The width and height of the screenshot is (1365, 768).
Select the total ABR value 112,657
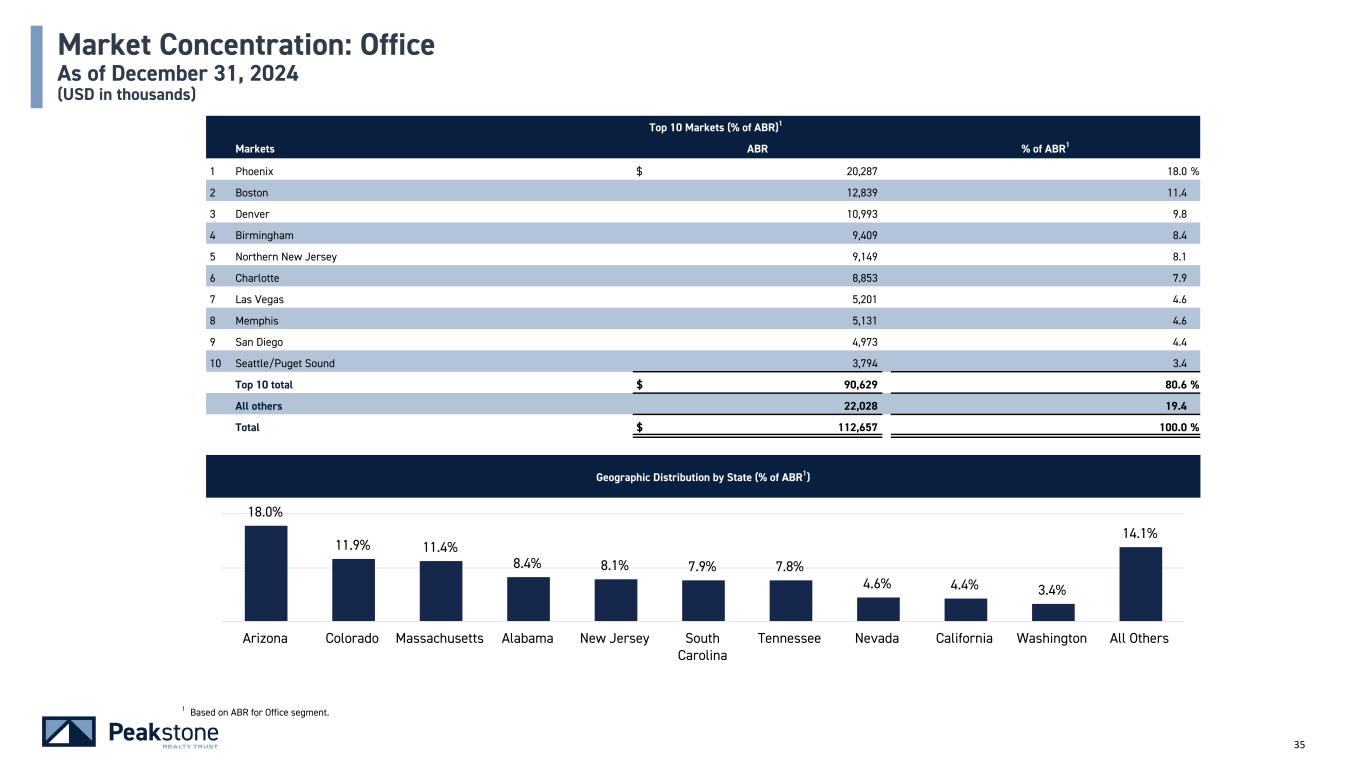pyautogui.click(x=854, y=427)
